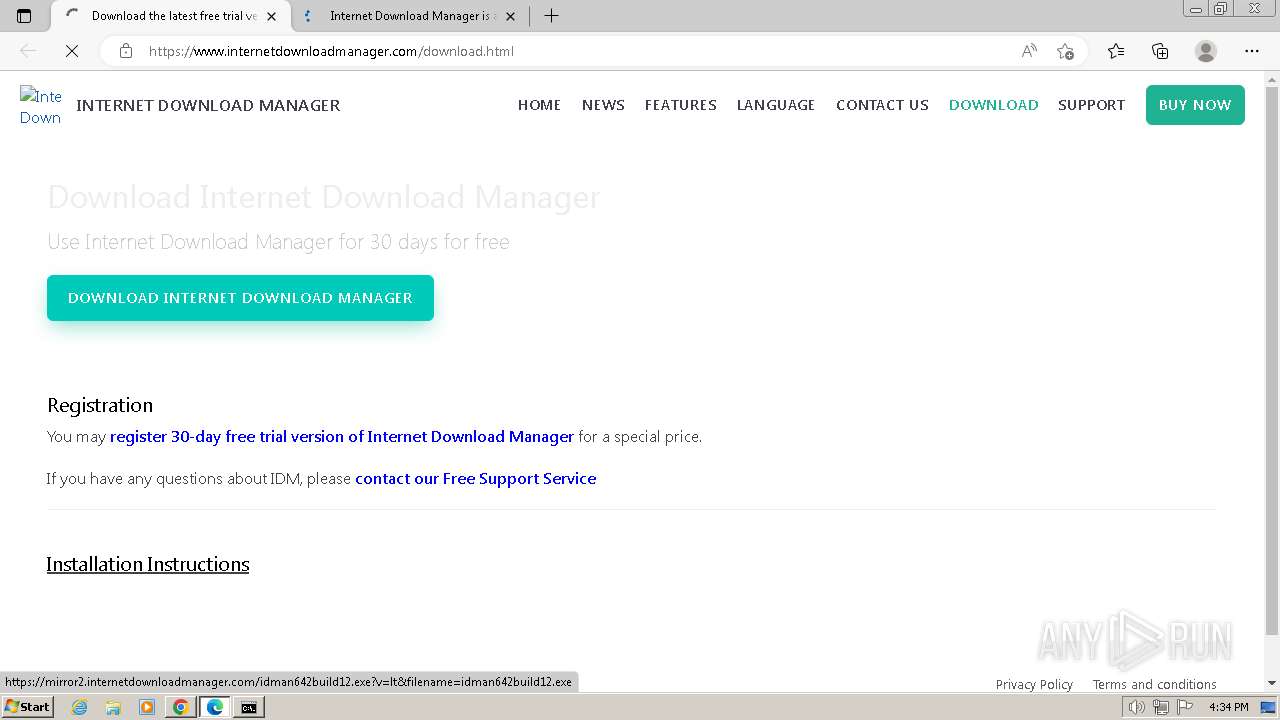
Task: Open the LANGUAGE menu
Action: tap(776, 105)
